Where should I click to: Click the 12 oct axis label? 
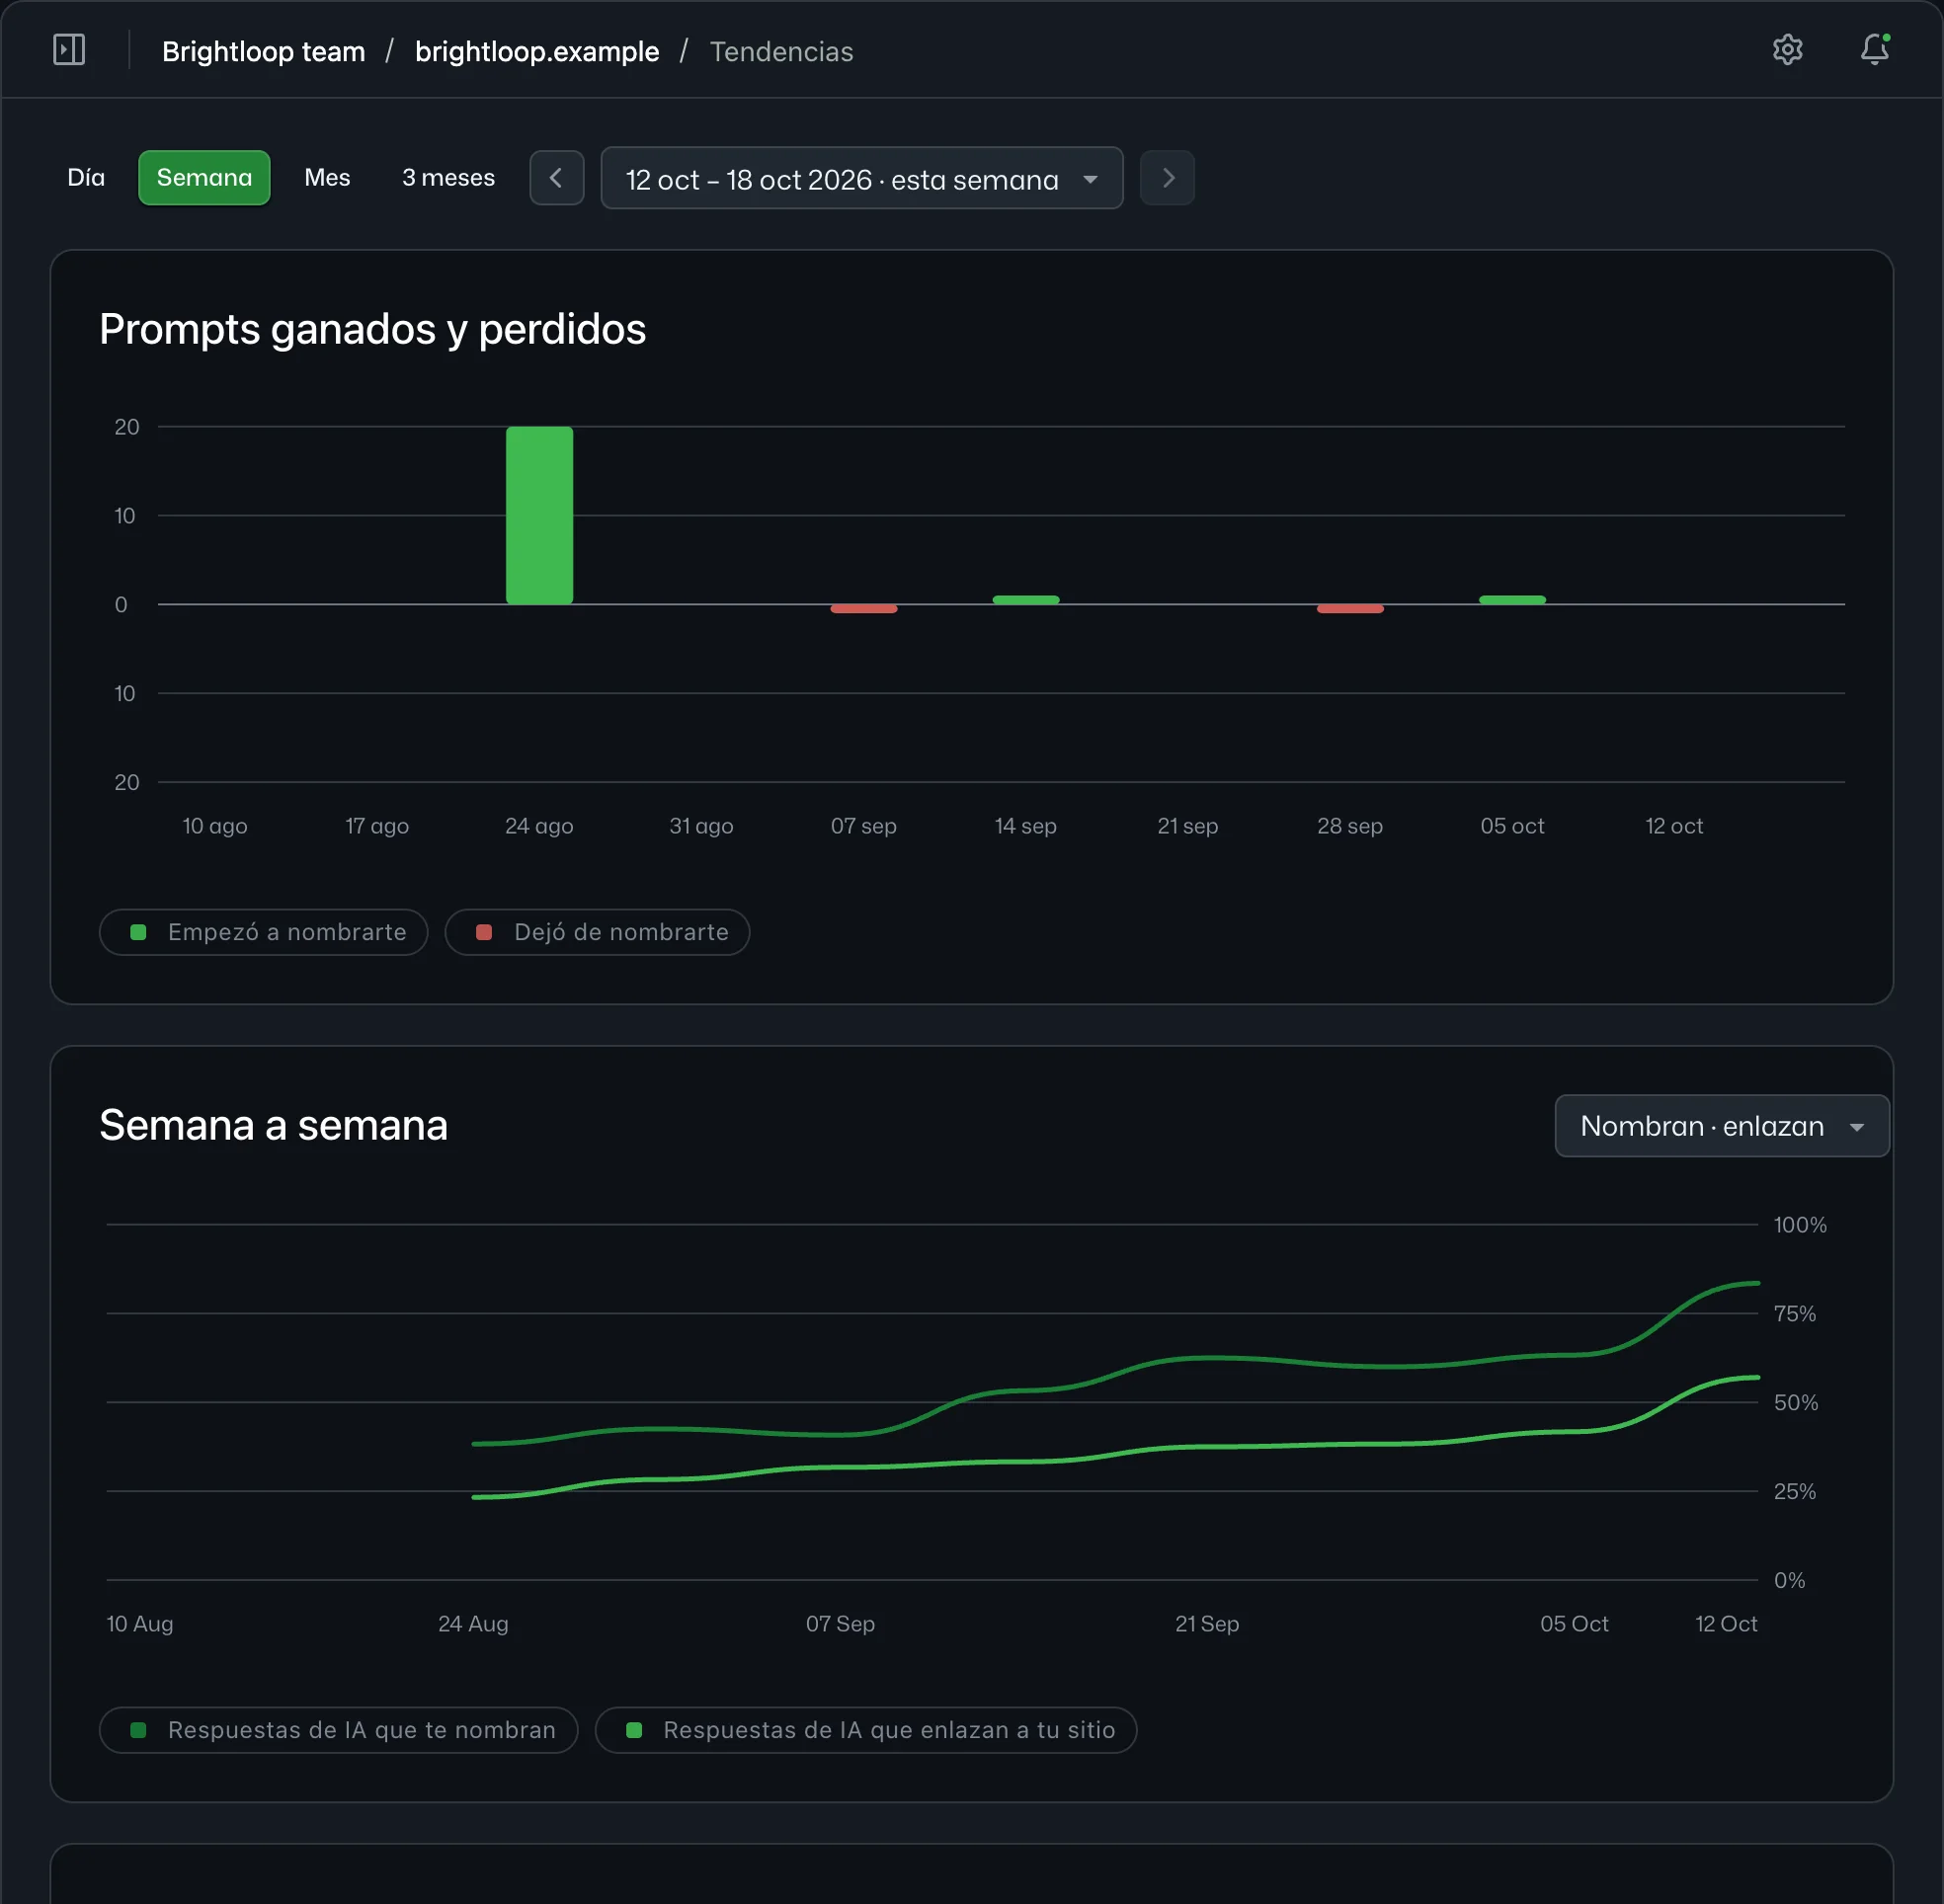[1674, 826]
